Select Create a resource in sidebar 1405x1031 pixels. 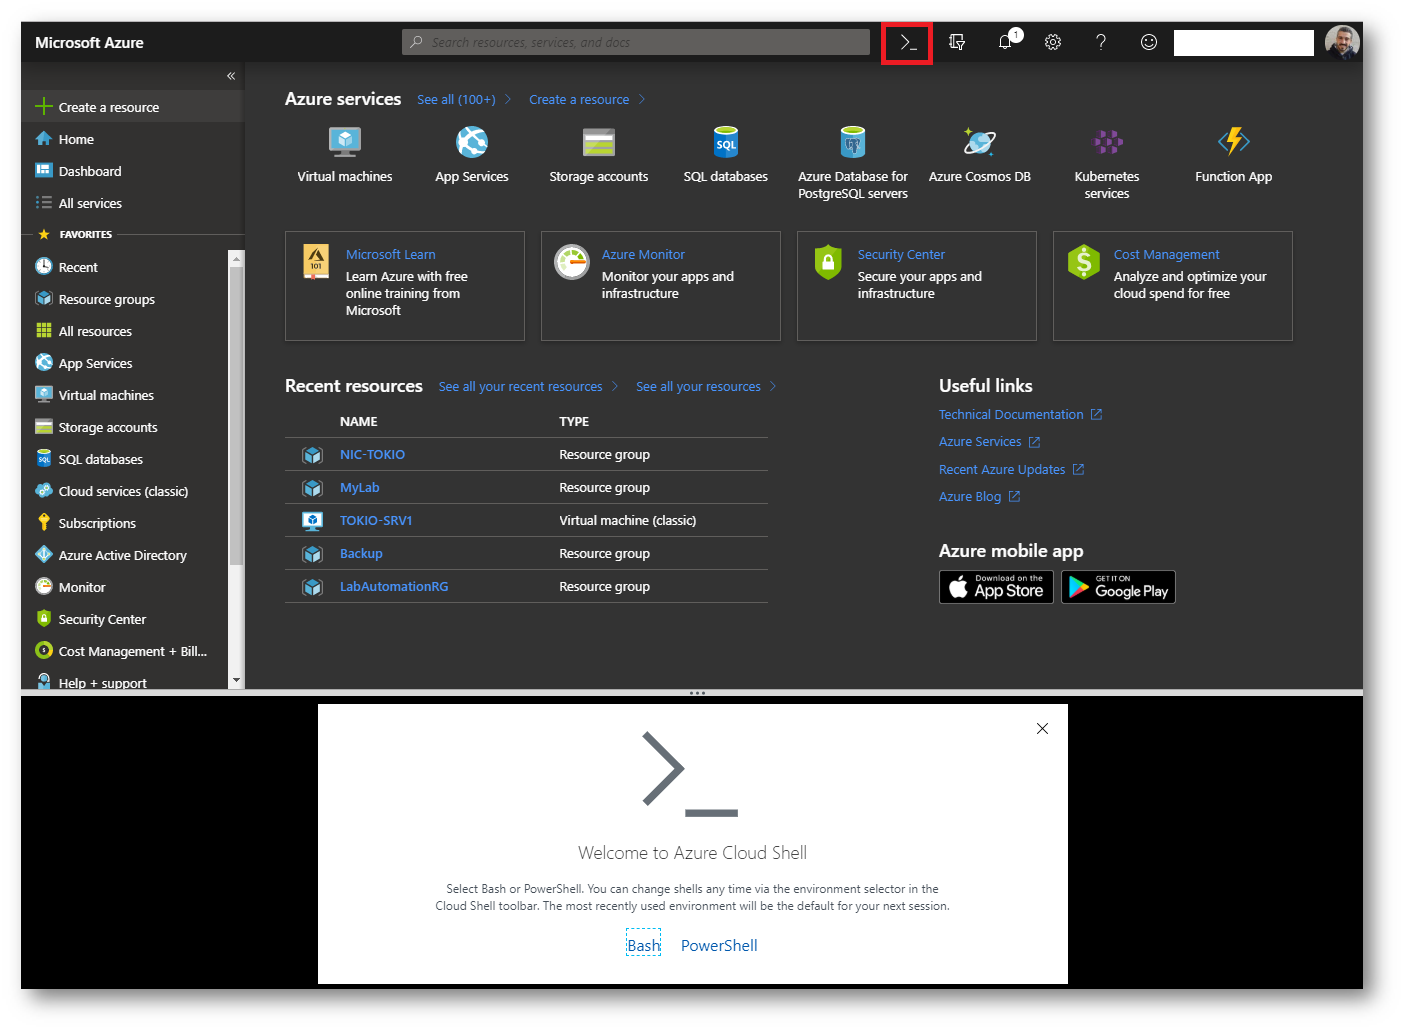coord(132,107)
